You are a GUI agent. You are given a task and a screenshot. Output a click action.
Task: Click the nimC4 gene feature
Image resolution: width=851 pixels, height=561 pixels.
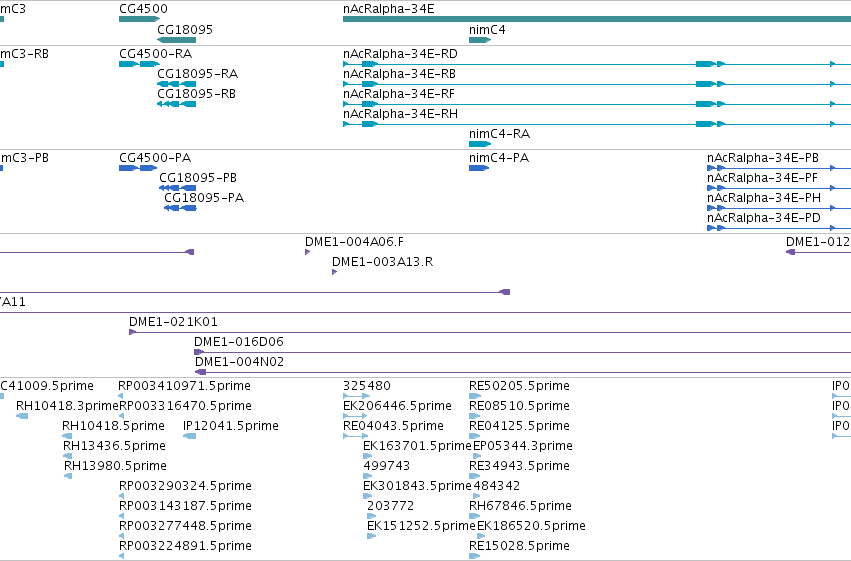coord(480,40)
